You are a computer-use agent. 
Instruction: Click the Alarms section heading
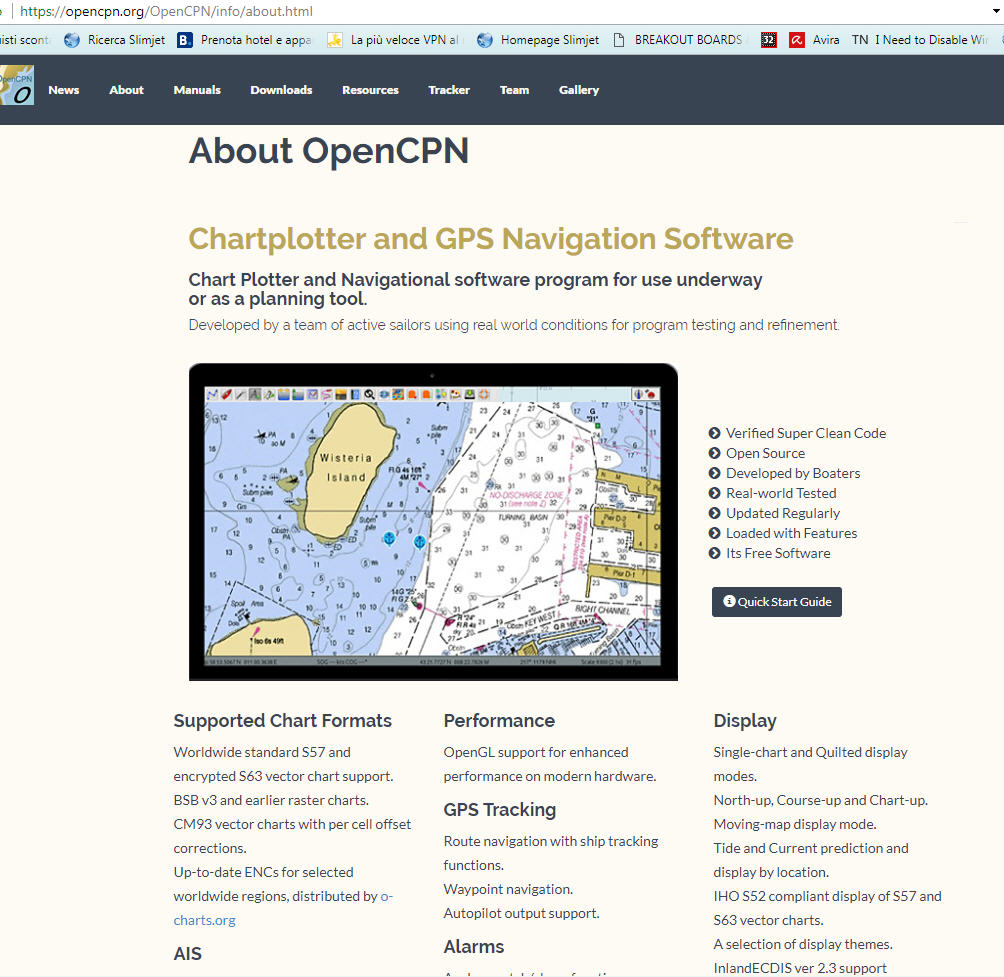(x=474, y=947)
